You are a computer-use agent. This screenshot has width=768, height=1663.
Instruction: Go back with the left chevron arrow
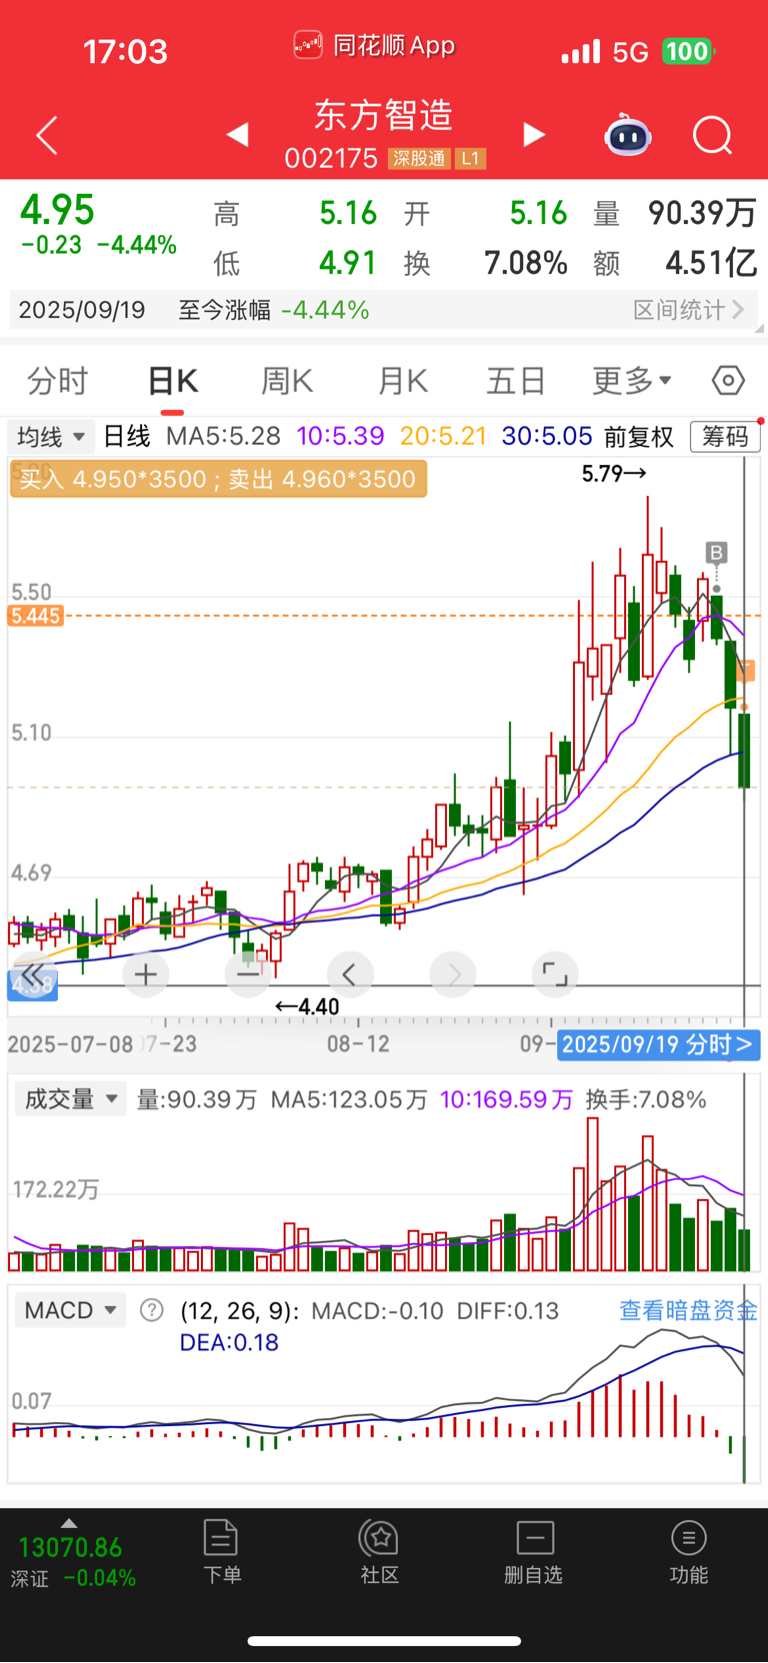[47, 135]
